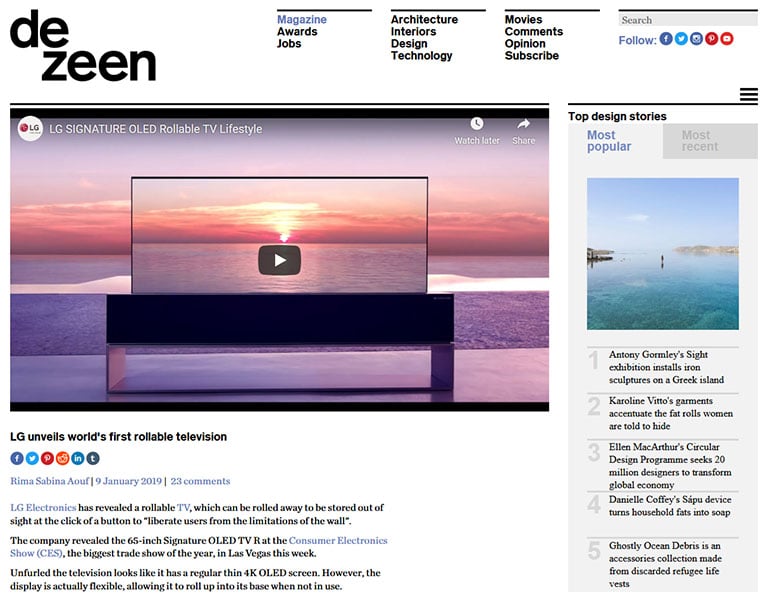Open the Interiors section
The width and height of the screenshot is (768, 597).
coord(413,31)
